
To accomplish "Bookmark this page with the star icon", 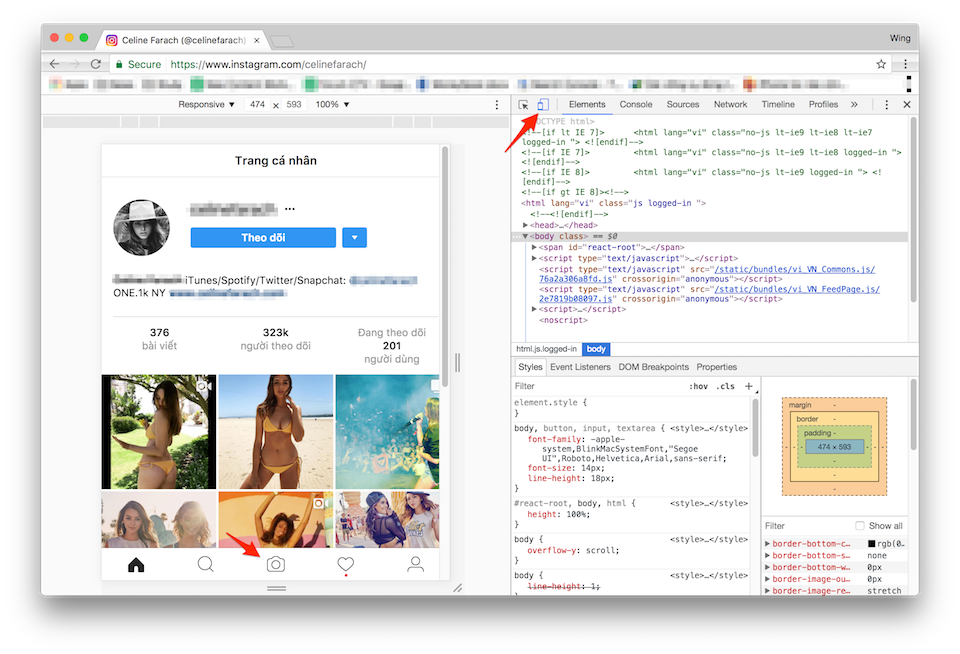I will coord(881,64).
